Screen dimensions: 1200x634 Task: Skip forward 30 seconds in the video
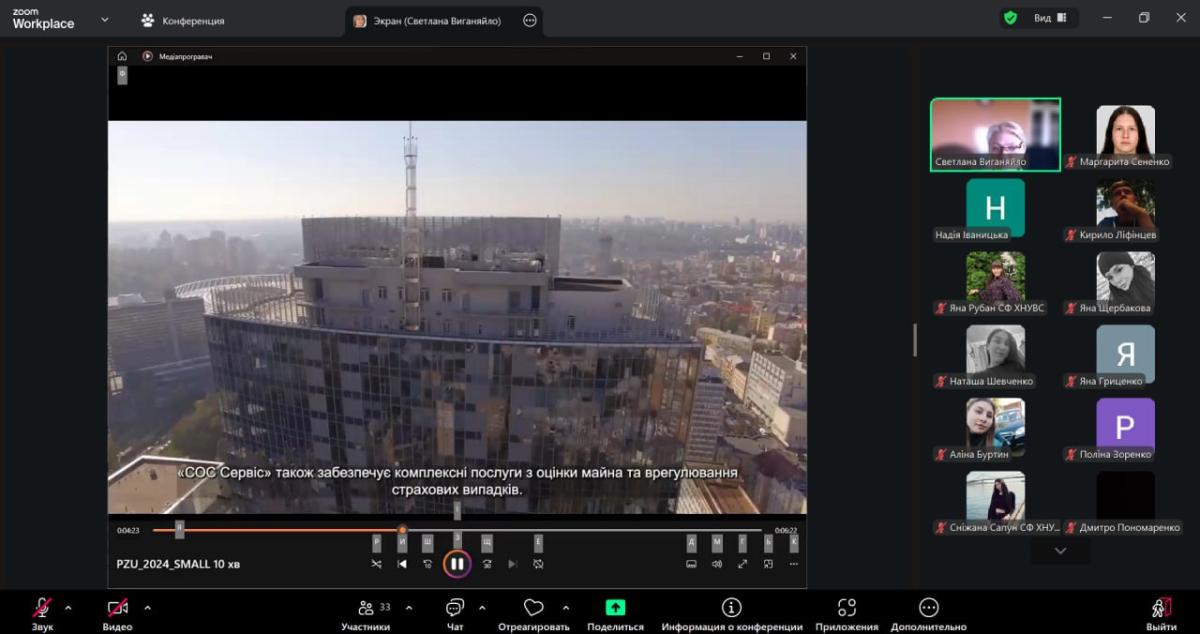pos(487,564)
